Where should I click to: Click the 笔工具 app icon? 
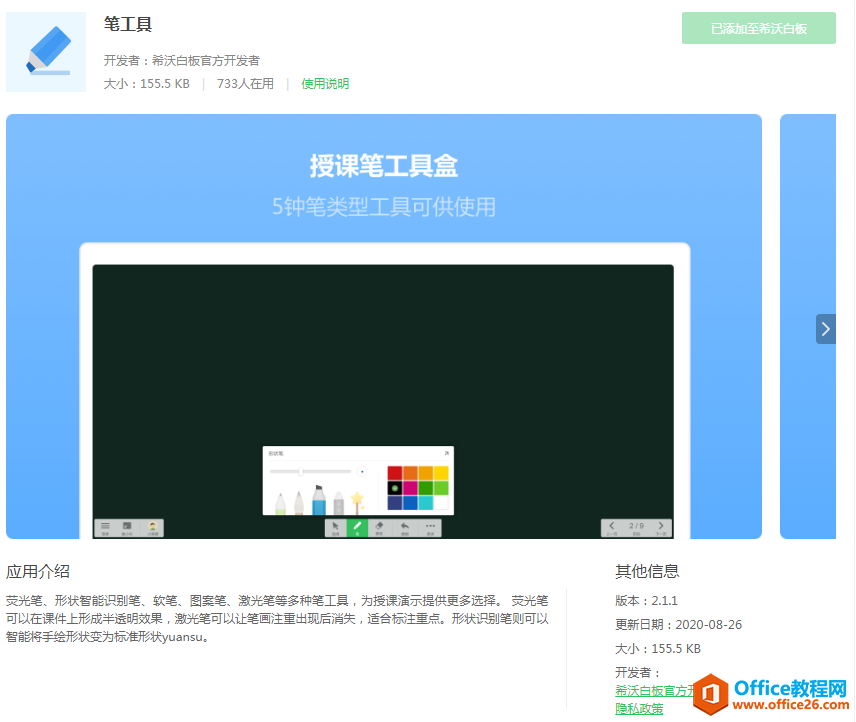(46, 52)
